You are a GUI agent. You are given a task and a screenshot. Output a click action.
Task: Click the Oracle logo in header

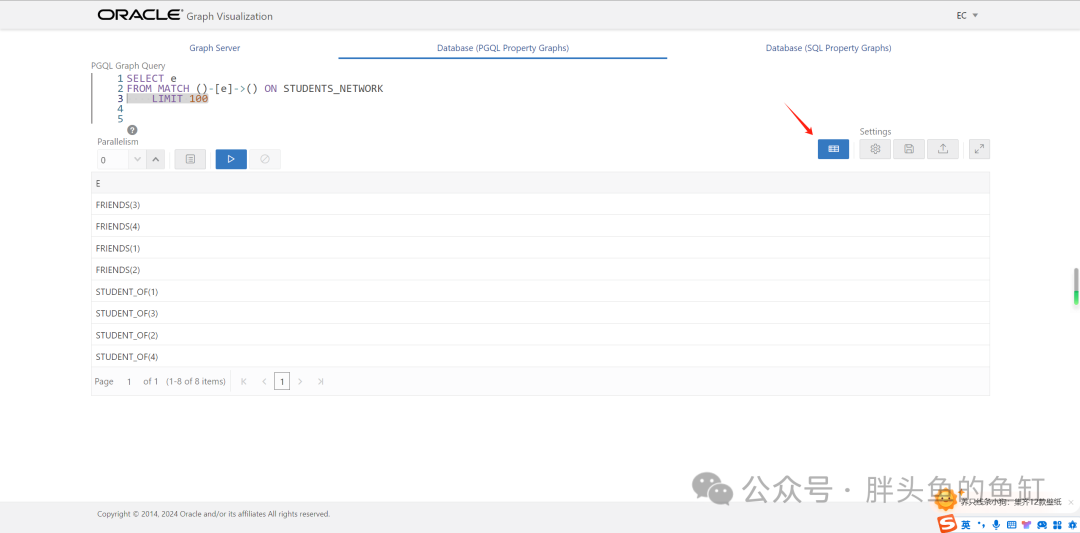point(141,15)
